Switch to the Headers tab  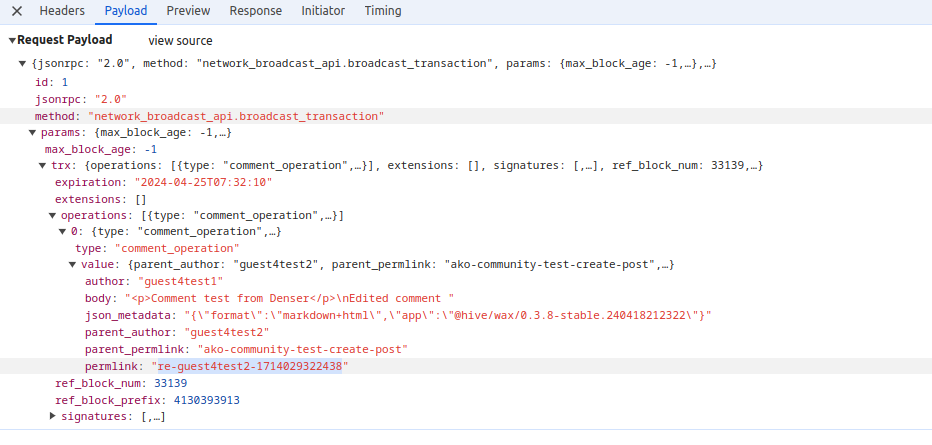tap(61, 11)
